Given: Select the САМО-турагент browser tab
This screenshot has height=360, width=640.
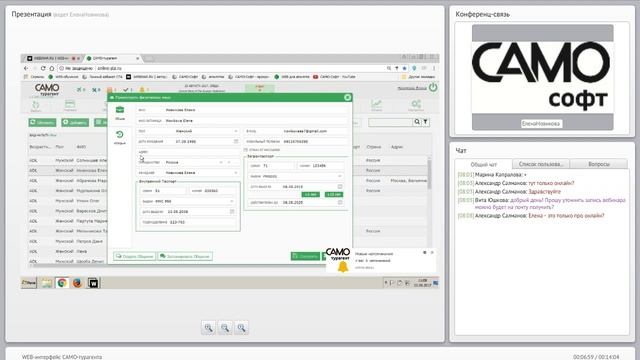Looking at the screenshot, I should click(112, 58).
